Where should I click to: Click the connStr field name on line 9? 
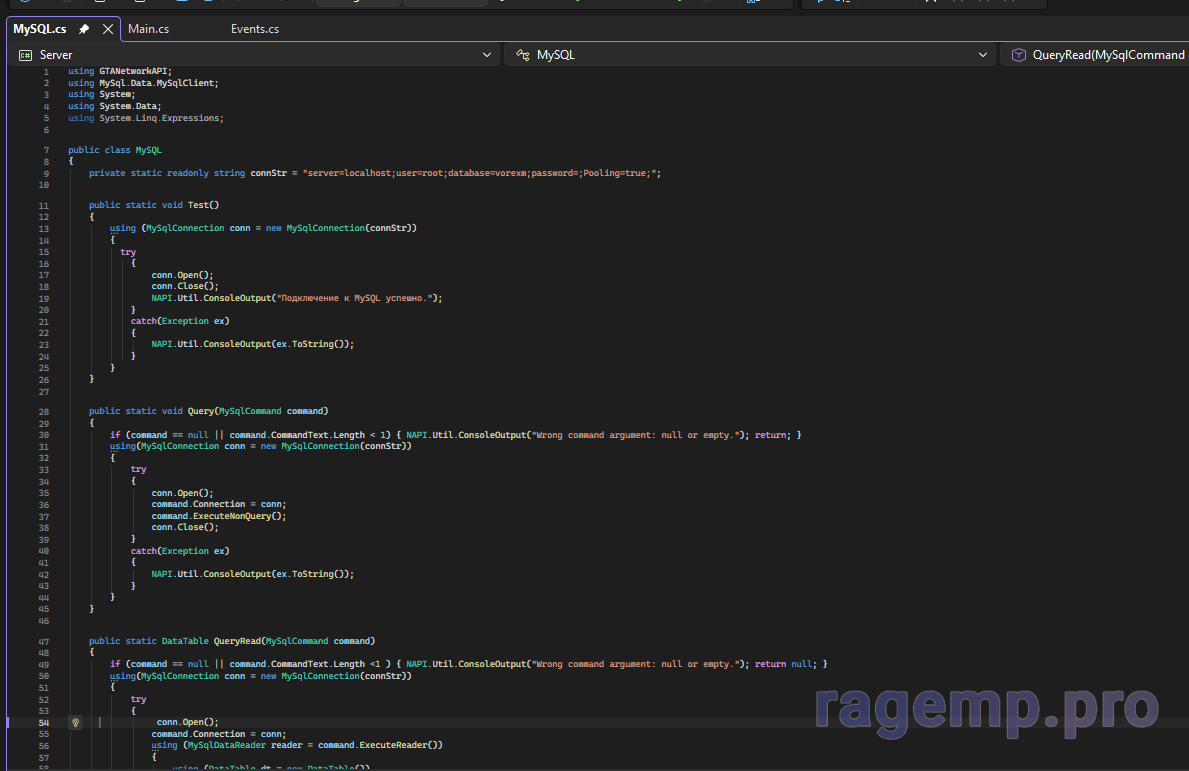pos(268,174)
